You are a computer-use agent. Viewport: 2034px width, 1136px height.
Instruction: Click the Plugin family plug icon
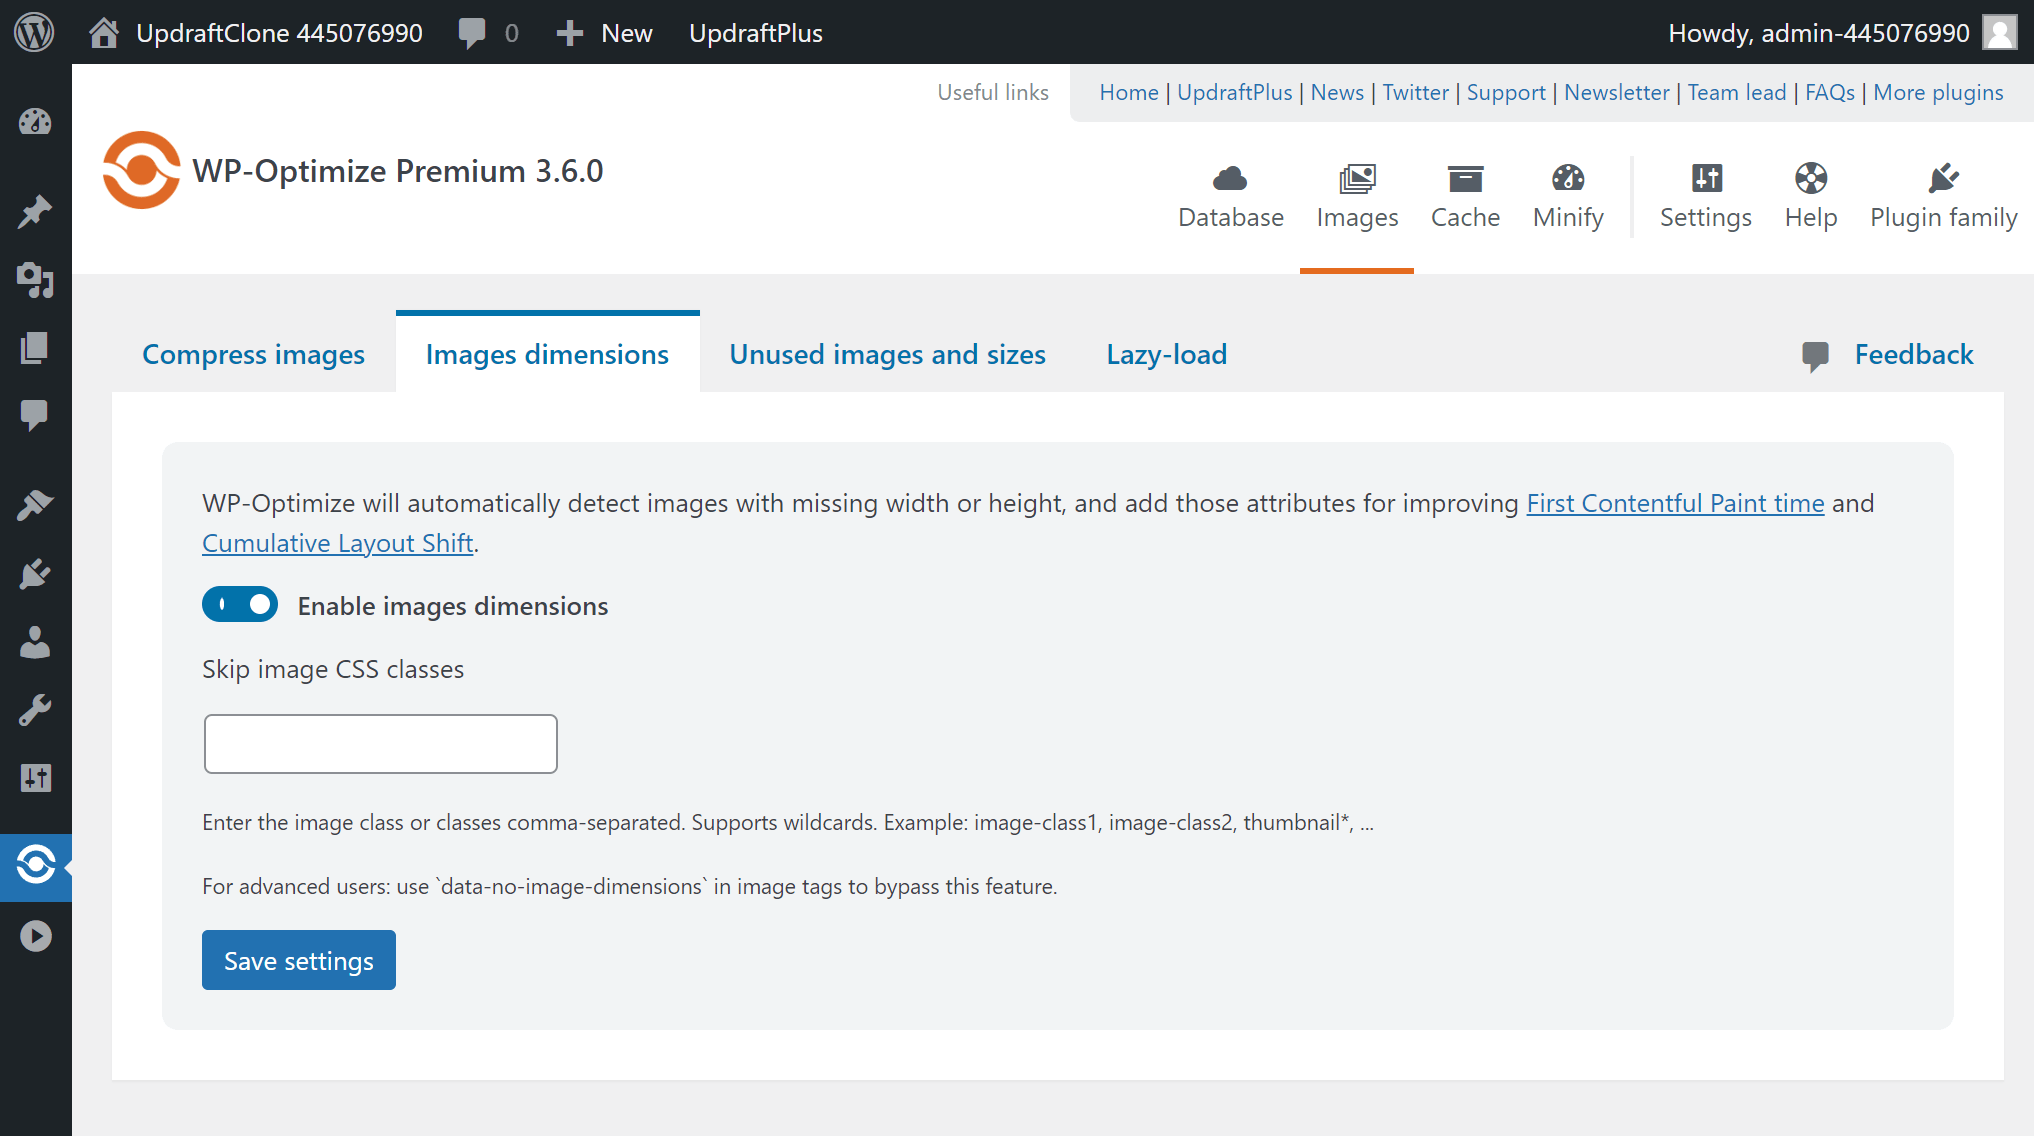tap(1943, 178)
